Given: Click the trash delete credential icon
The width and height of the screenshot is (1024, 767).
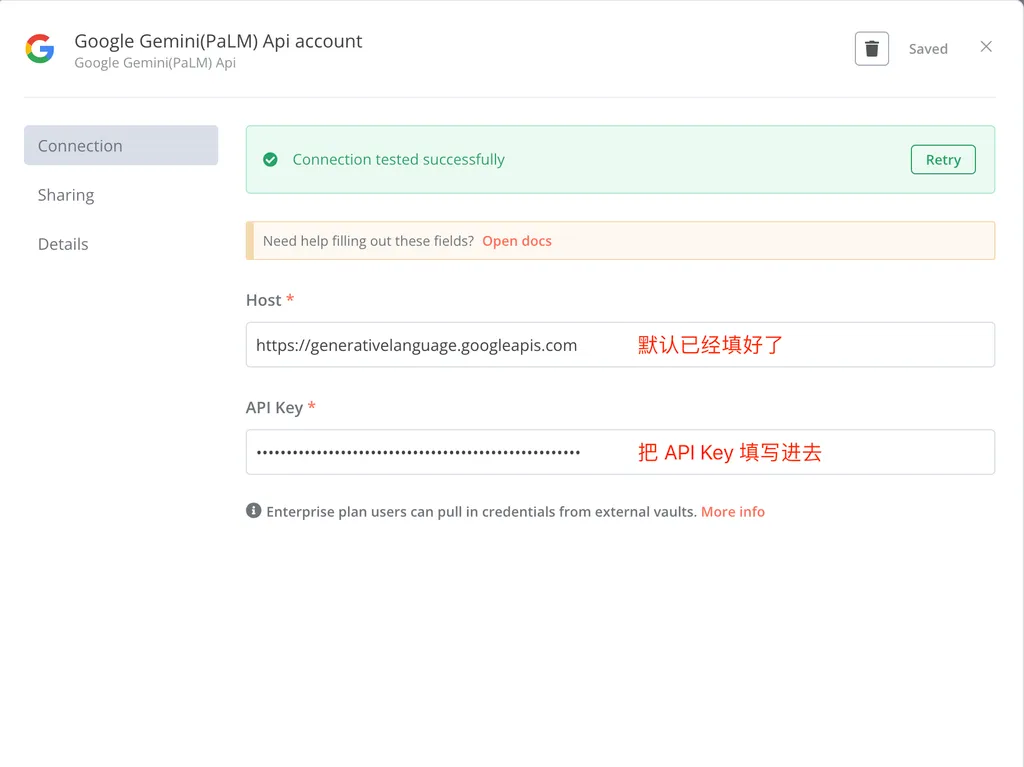Looking at the screenshot, I should coord(872,48).
